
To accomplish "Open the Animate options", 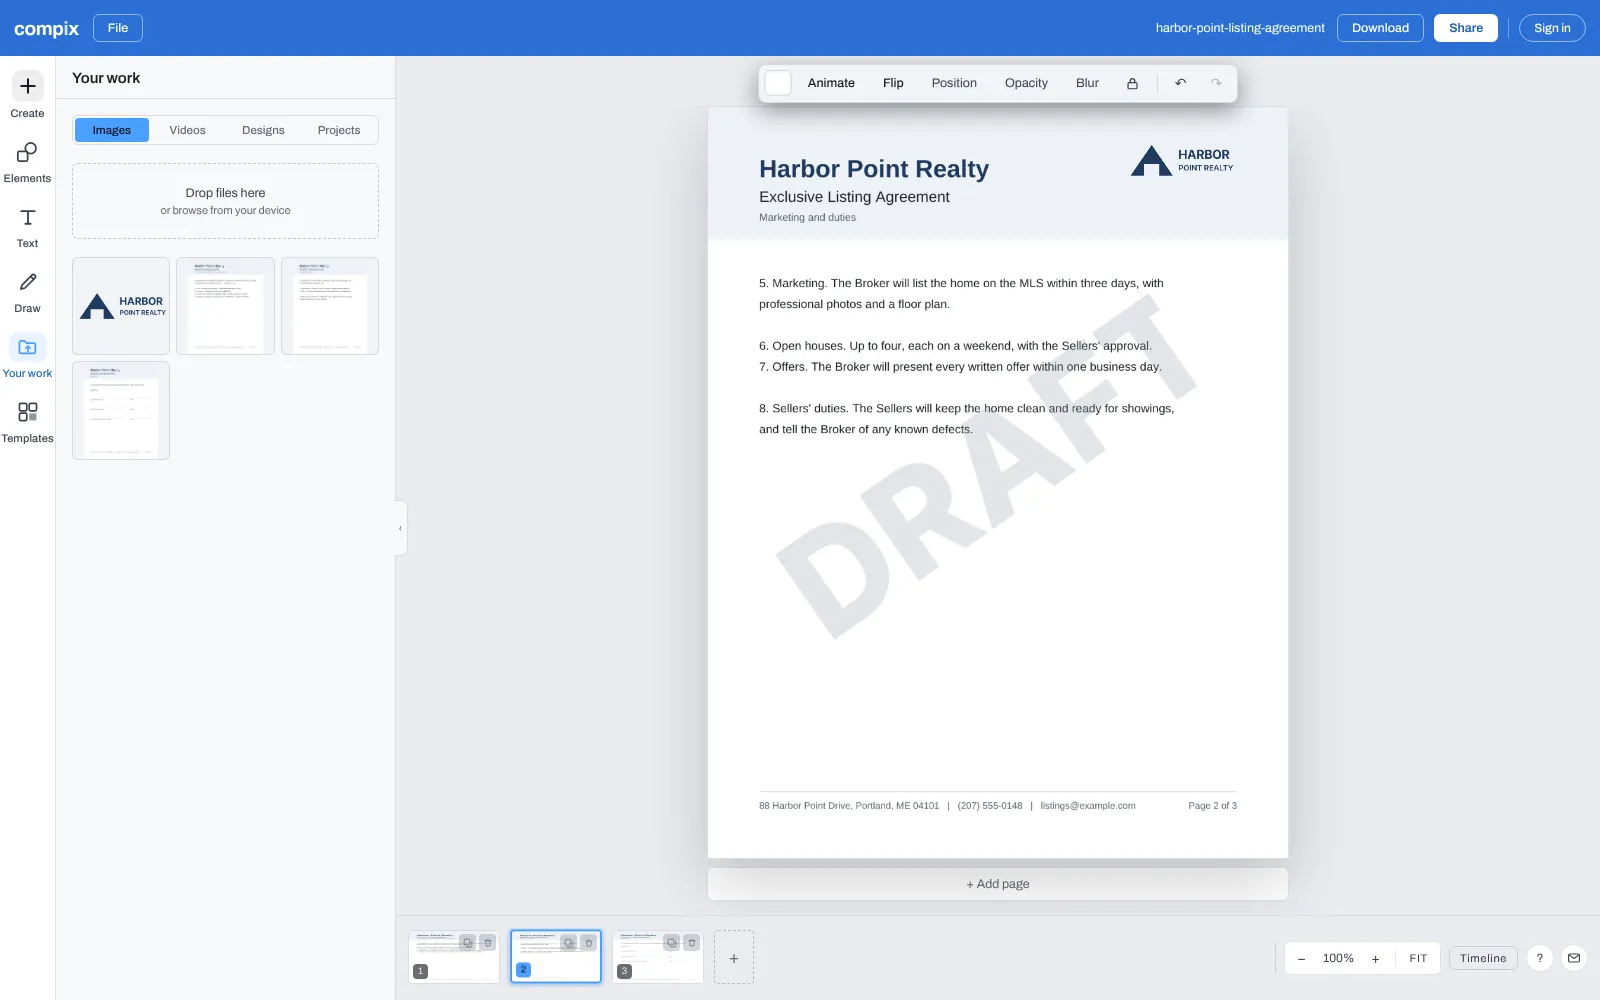I will pos(831,83).
